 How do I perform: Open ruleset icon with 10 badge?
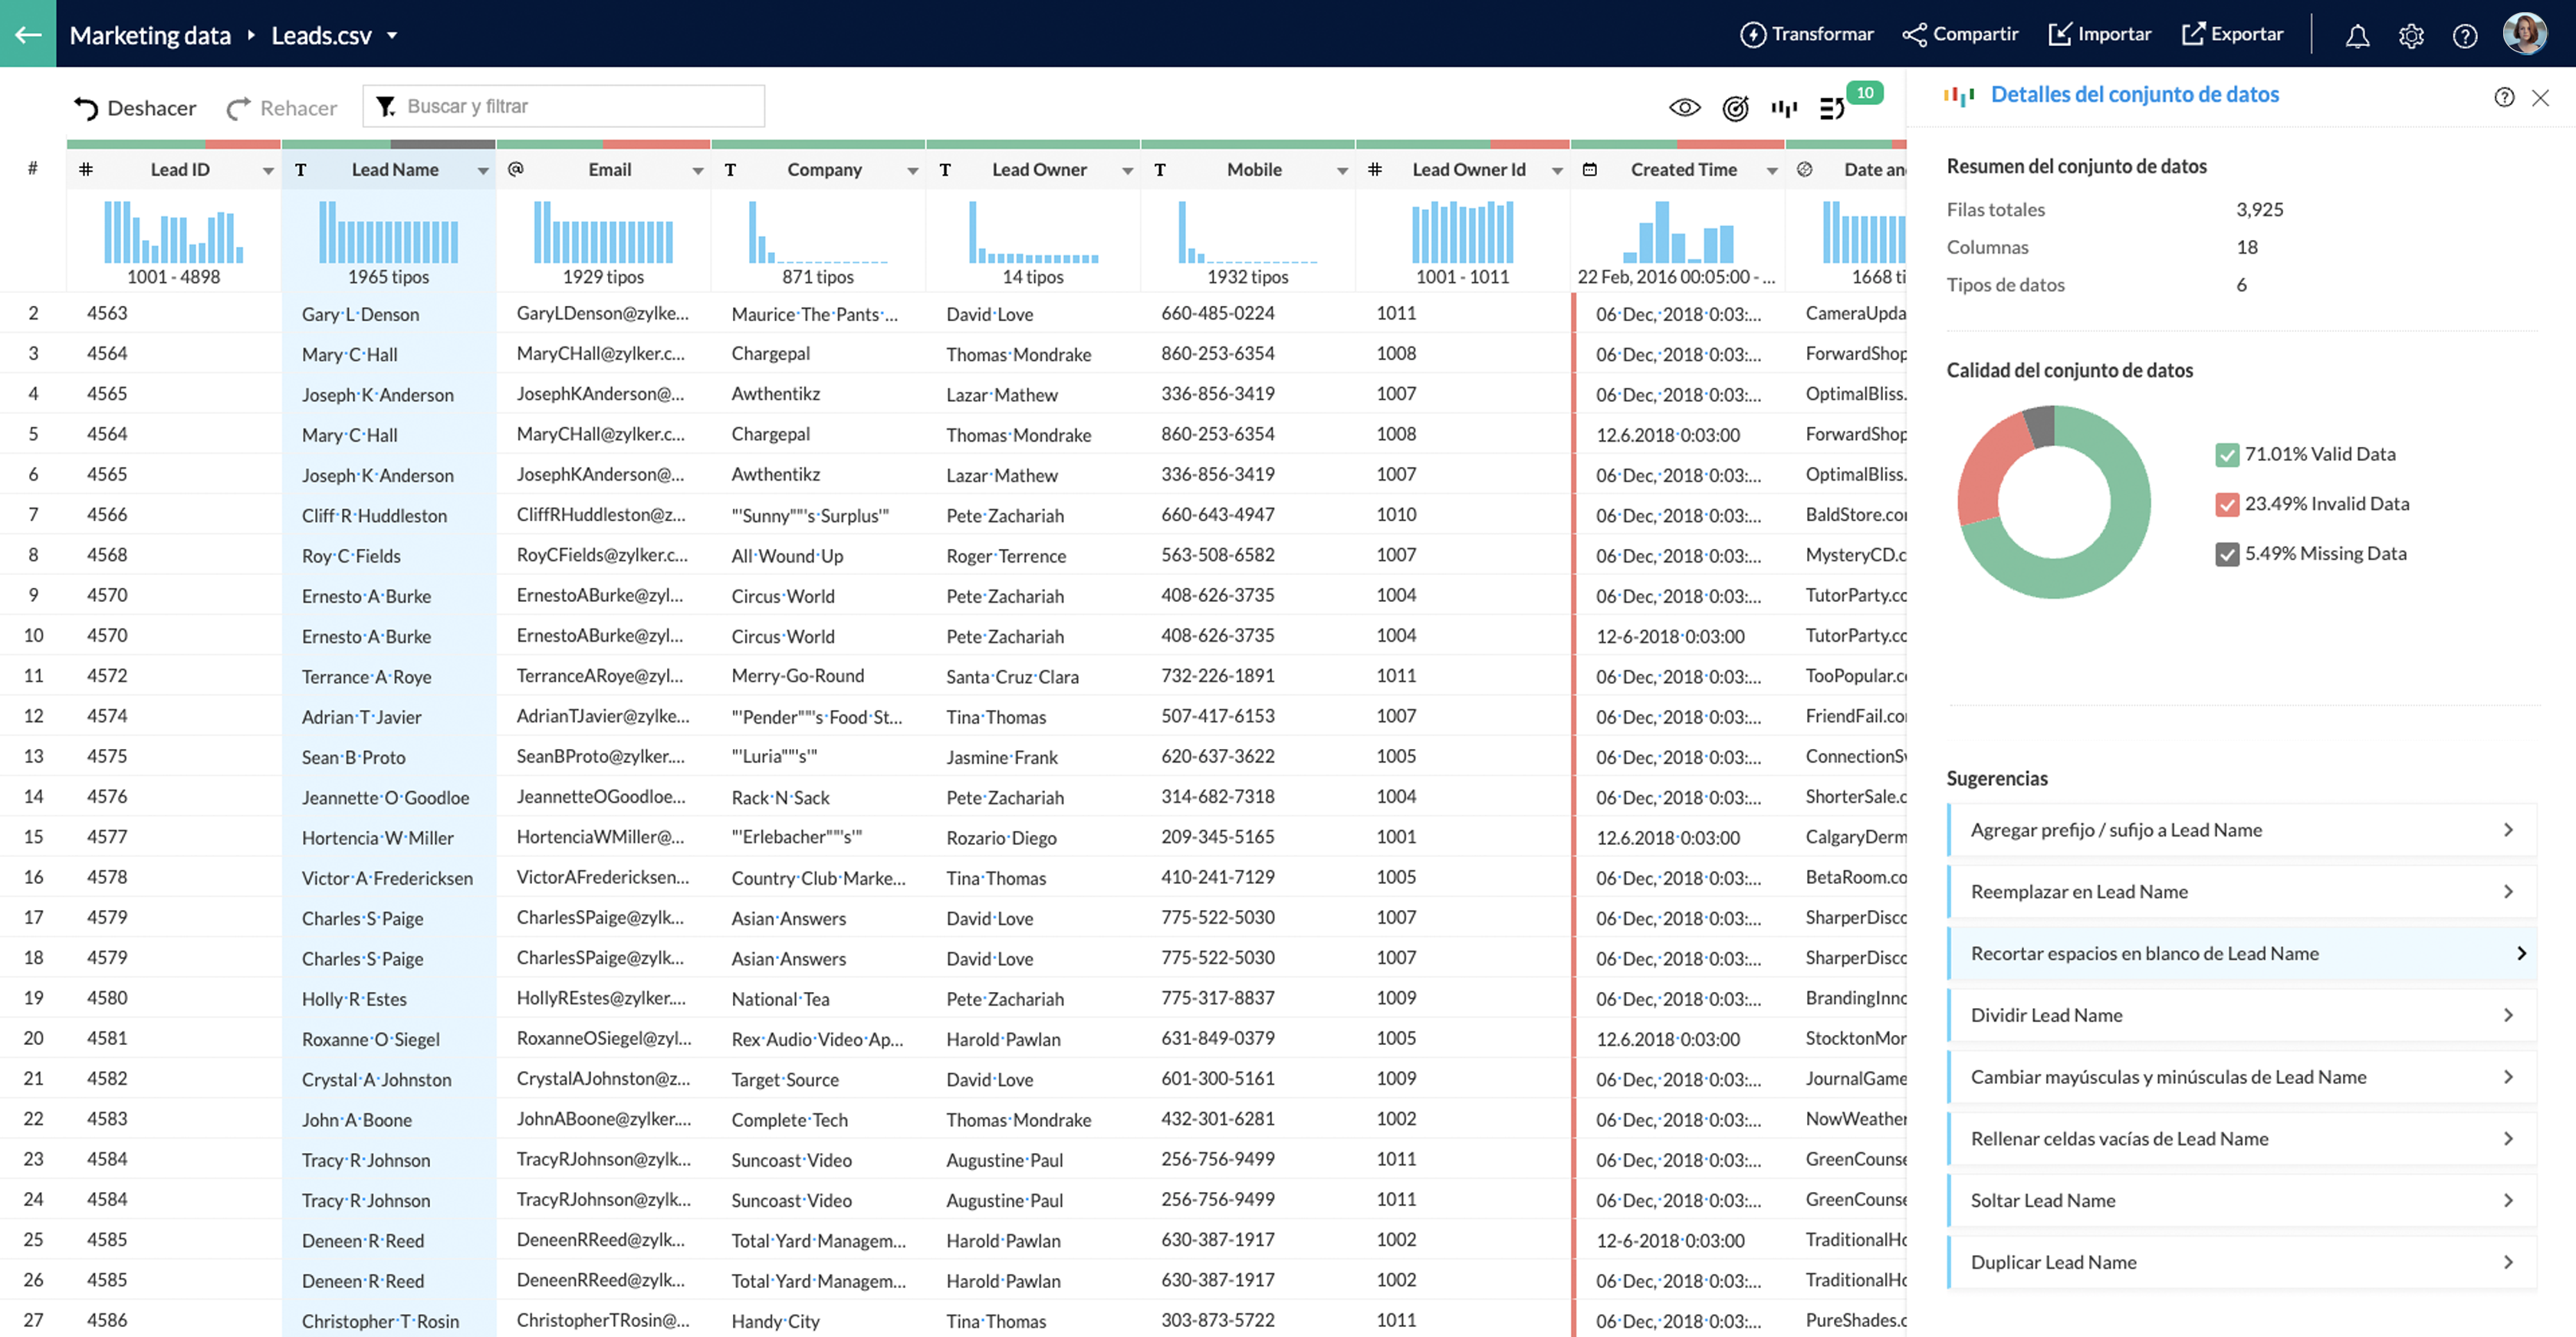point(1834,107)
